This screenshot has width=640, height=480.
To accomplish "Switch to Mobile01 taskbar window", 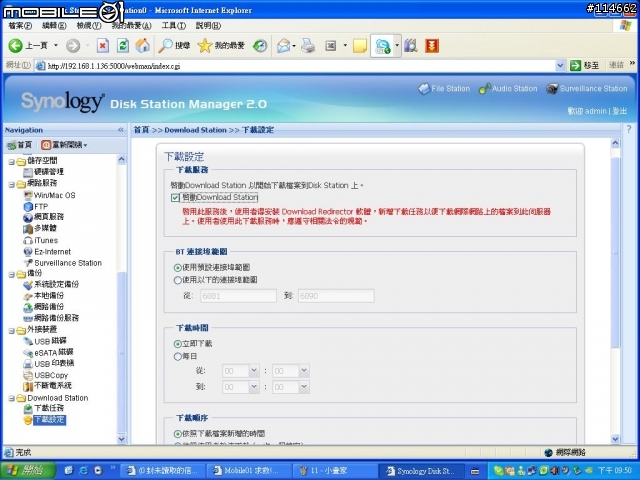I will pos(249,471).
